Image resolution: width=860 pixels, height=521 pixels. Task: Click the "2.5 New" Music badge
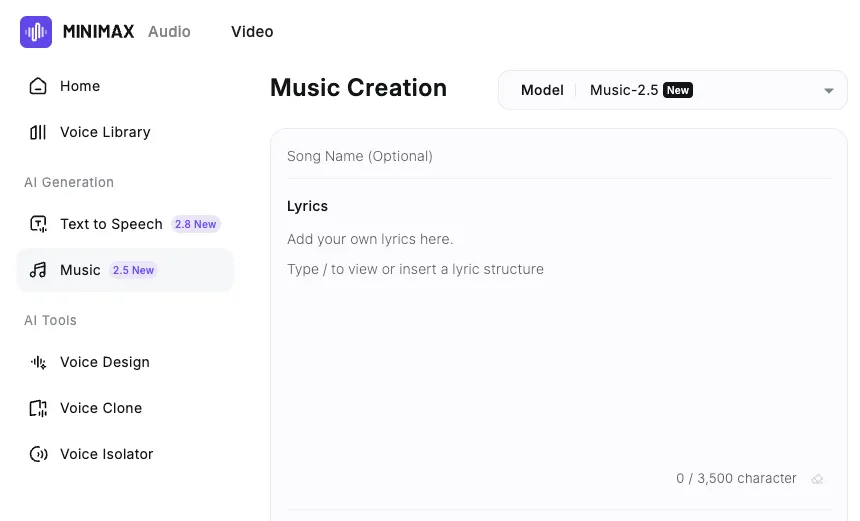click(x=133, y=270)
